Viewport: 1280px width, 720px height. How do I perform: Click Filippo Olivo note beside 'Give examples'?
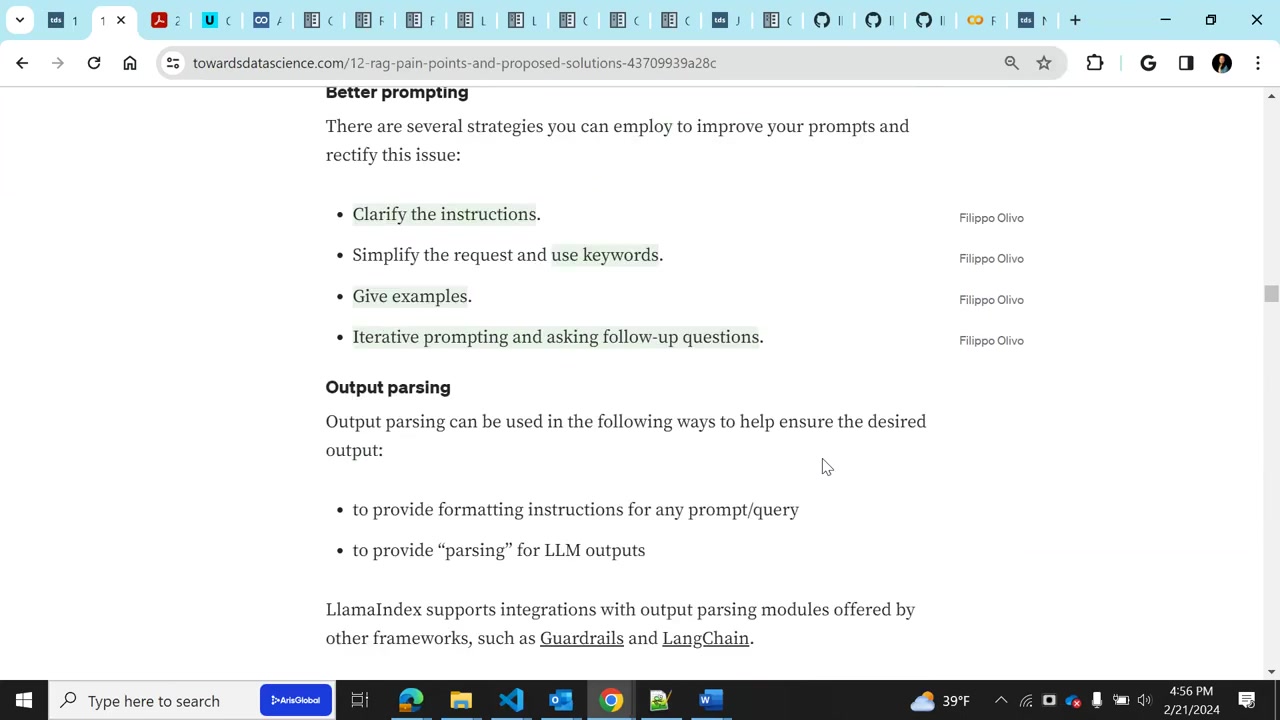click(991, 300)
